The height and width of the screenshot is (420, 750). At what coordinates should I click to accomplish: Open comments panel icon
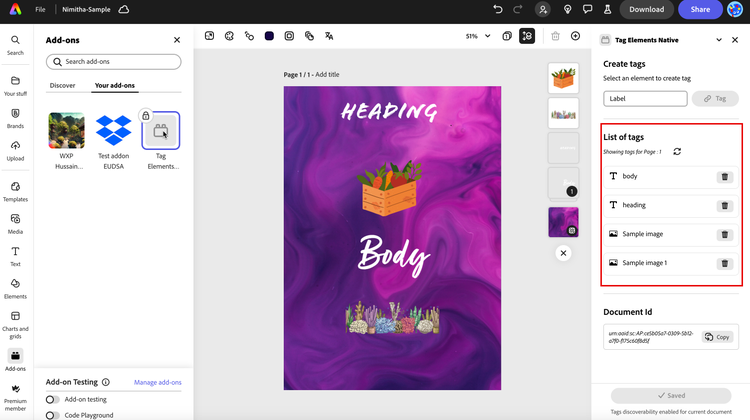[587, 9]
